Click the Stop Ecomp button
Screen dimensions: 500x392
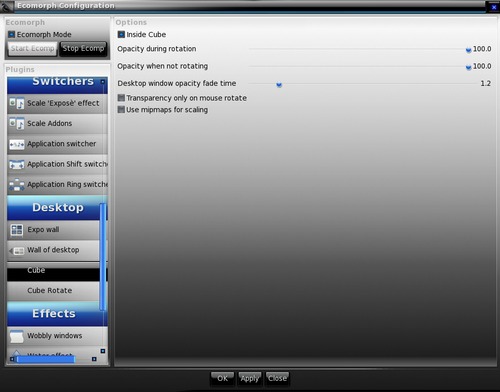tap(83, 49)
